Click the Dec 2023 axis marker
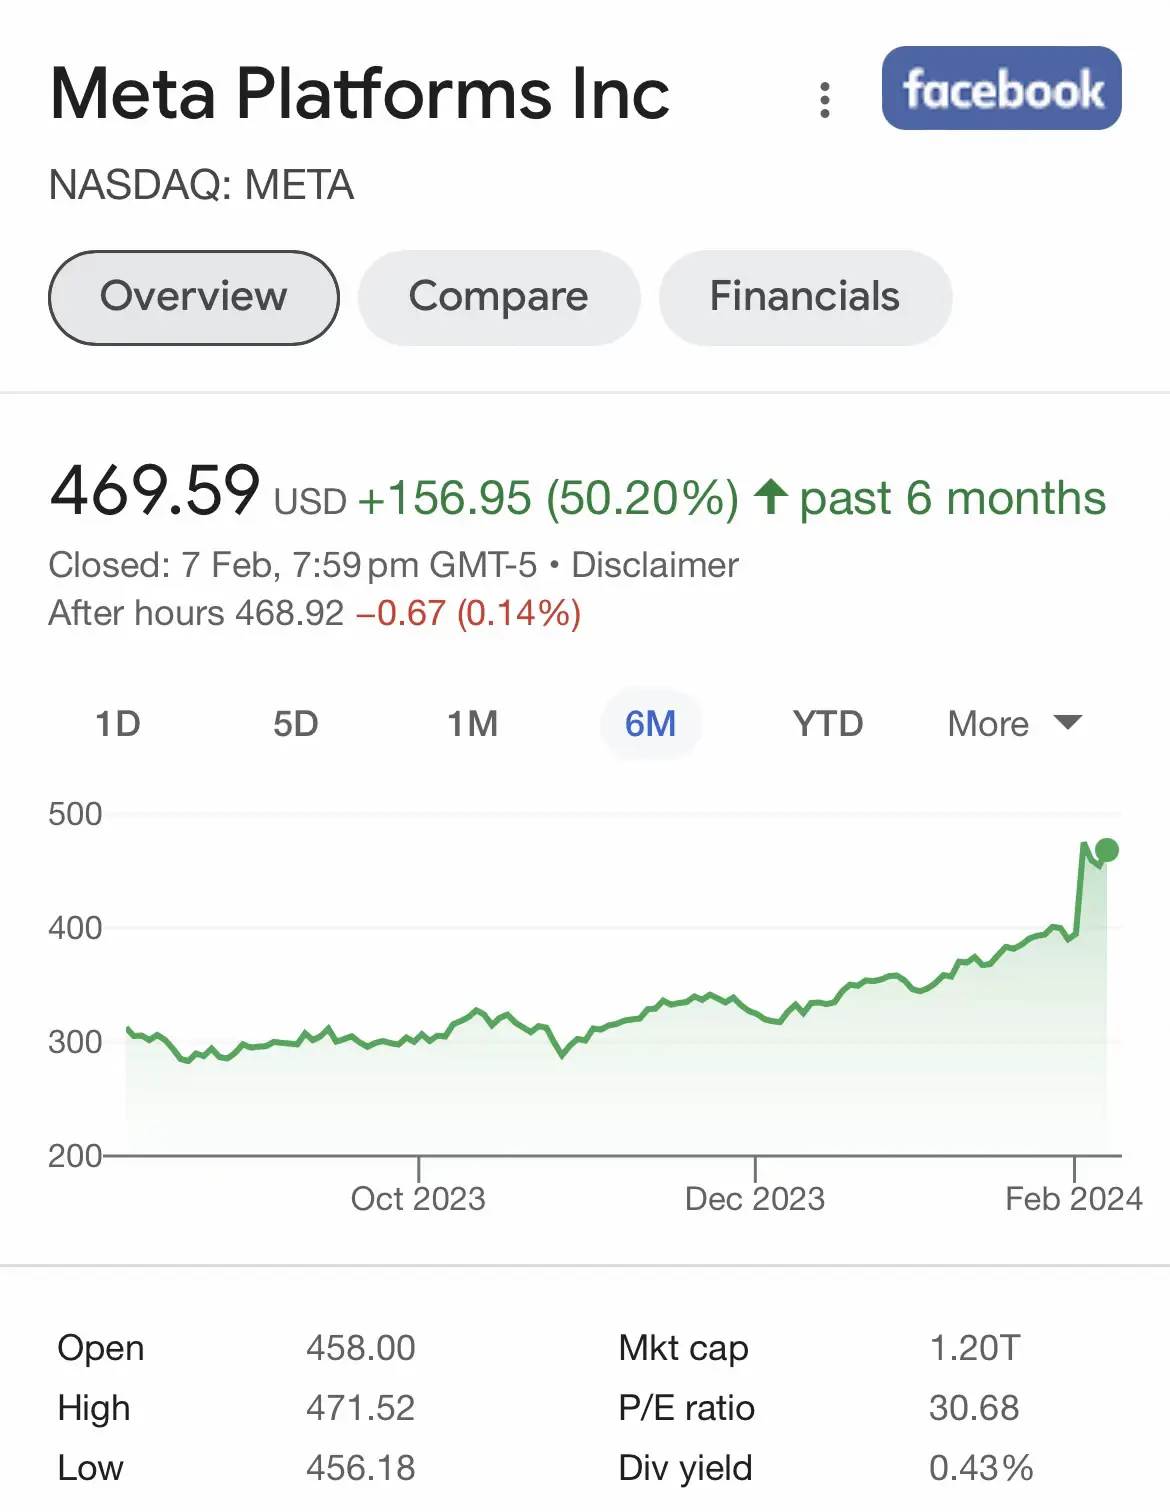Screen dimensions: 1170x1512 (755, 1198)
